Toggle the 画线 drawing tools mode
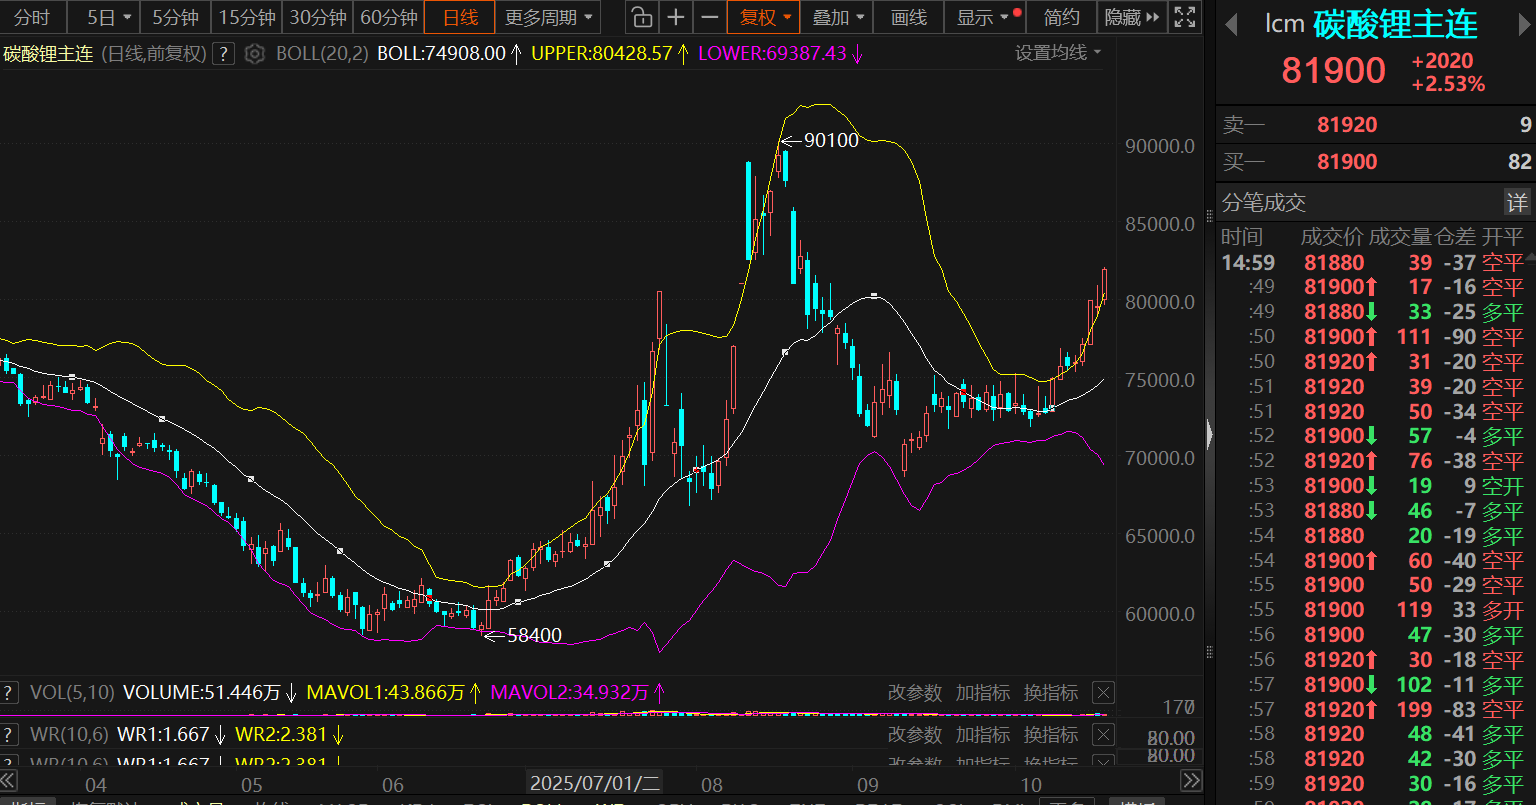 click(x=909, y=17)
